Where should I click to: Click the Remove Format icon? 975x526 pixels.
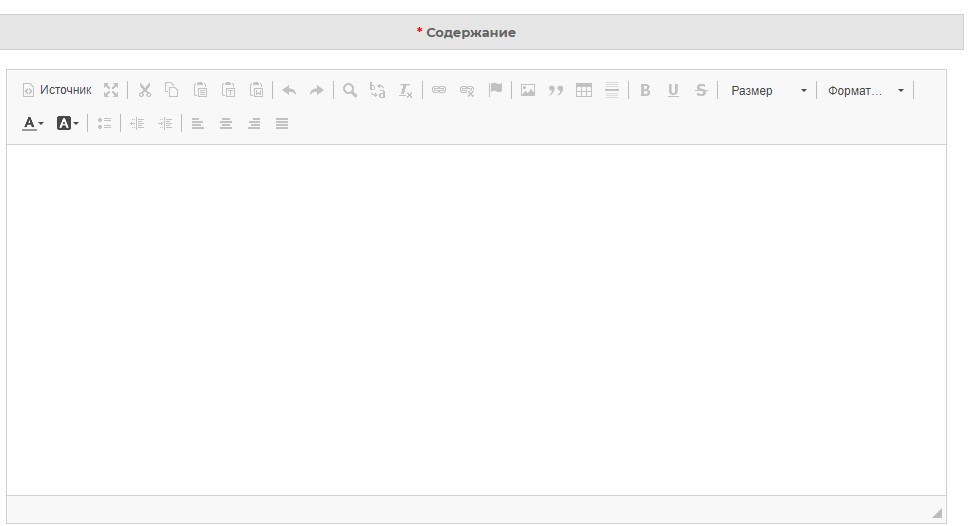(x=405, y=90)
